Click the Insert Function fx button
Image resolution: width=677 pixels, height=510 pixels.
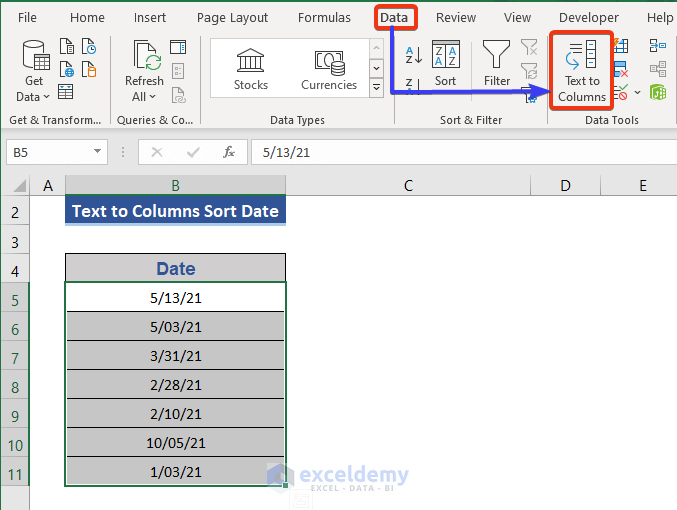click(229, 152)
